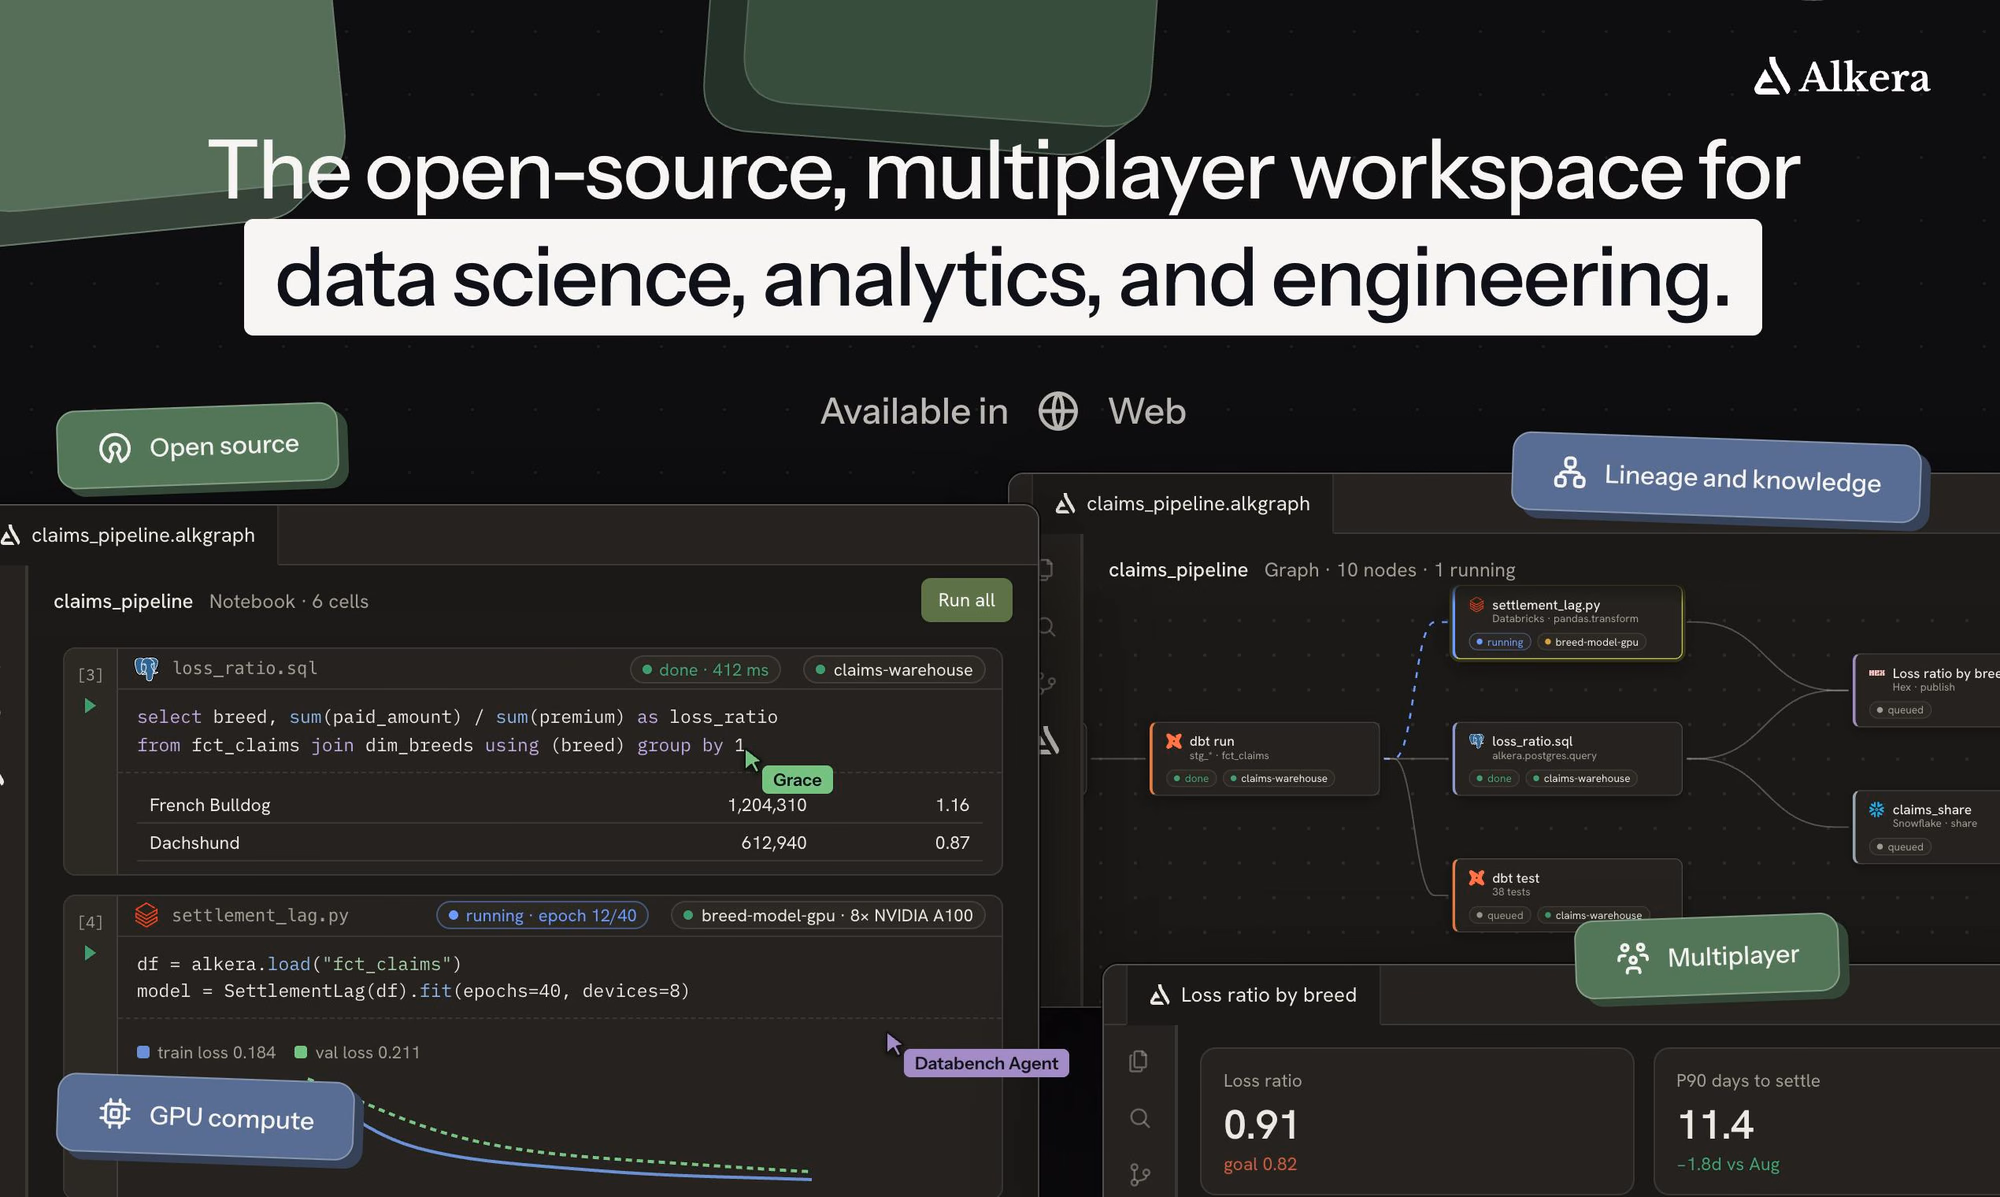Click the globe icon next to Web
The image size is (2000, 1197).
coord(1058,411)
